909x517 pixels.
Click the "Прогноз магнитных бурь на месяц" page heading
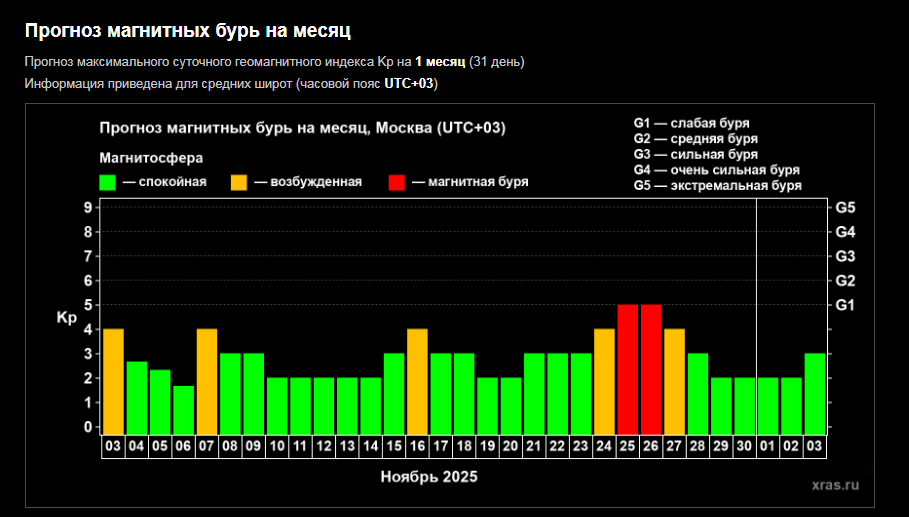[x=188, y=31]
